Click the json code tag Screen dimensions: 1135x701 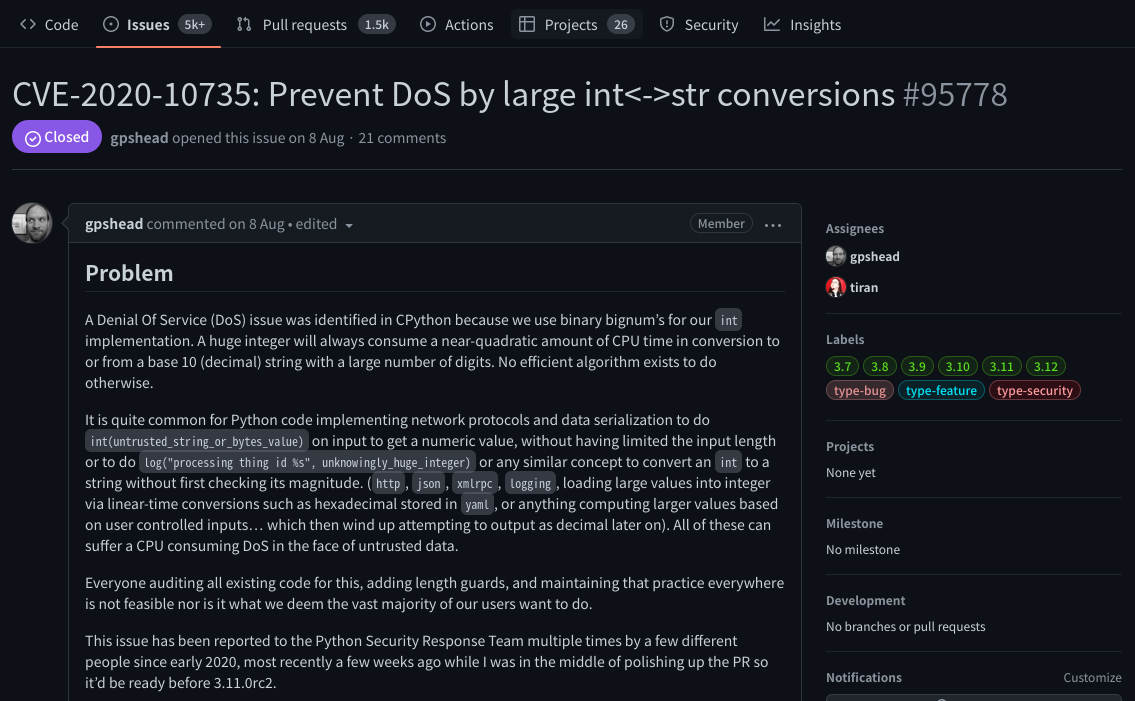429,483
